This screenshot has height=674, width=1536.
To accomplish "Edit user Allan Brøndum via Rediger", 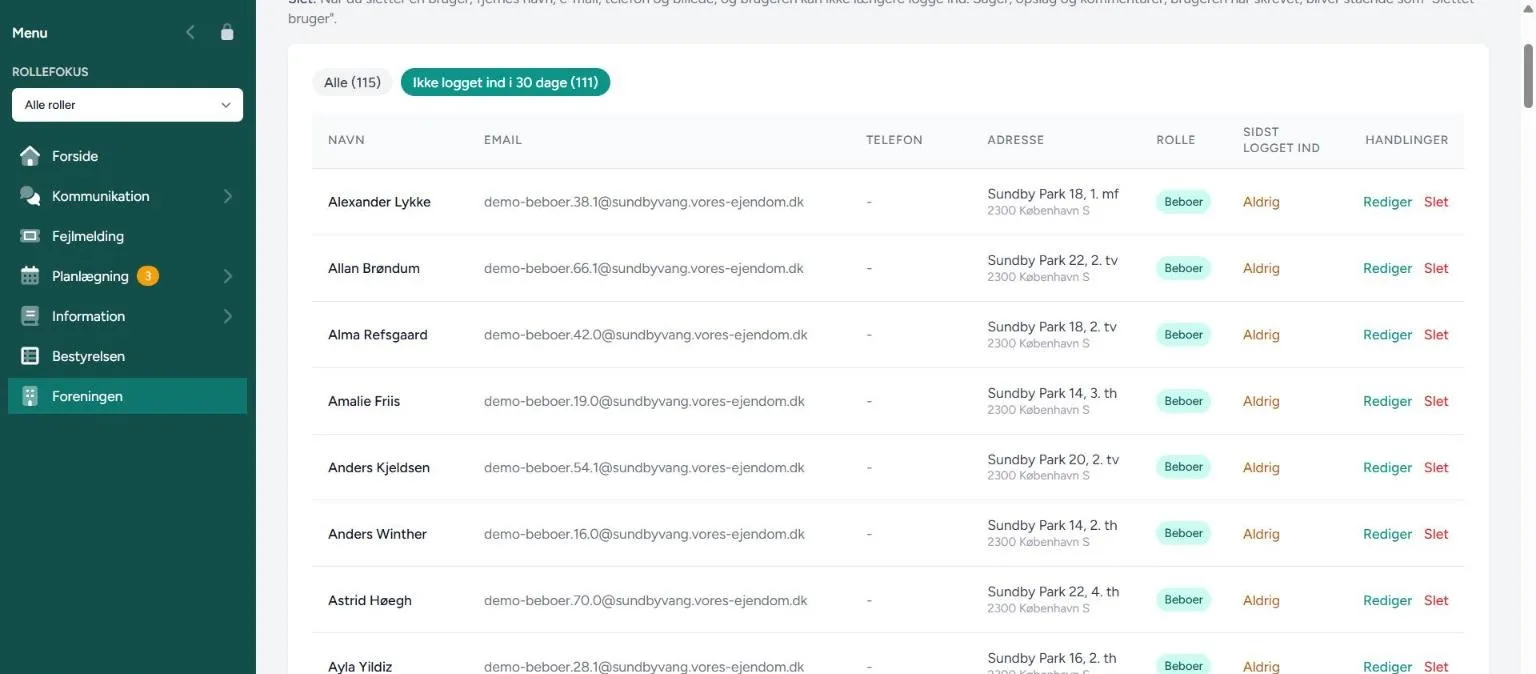I will [x=1387, y=268].
